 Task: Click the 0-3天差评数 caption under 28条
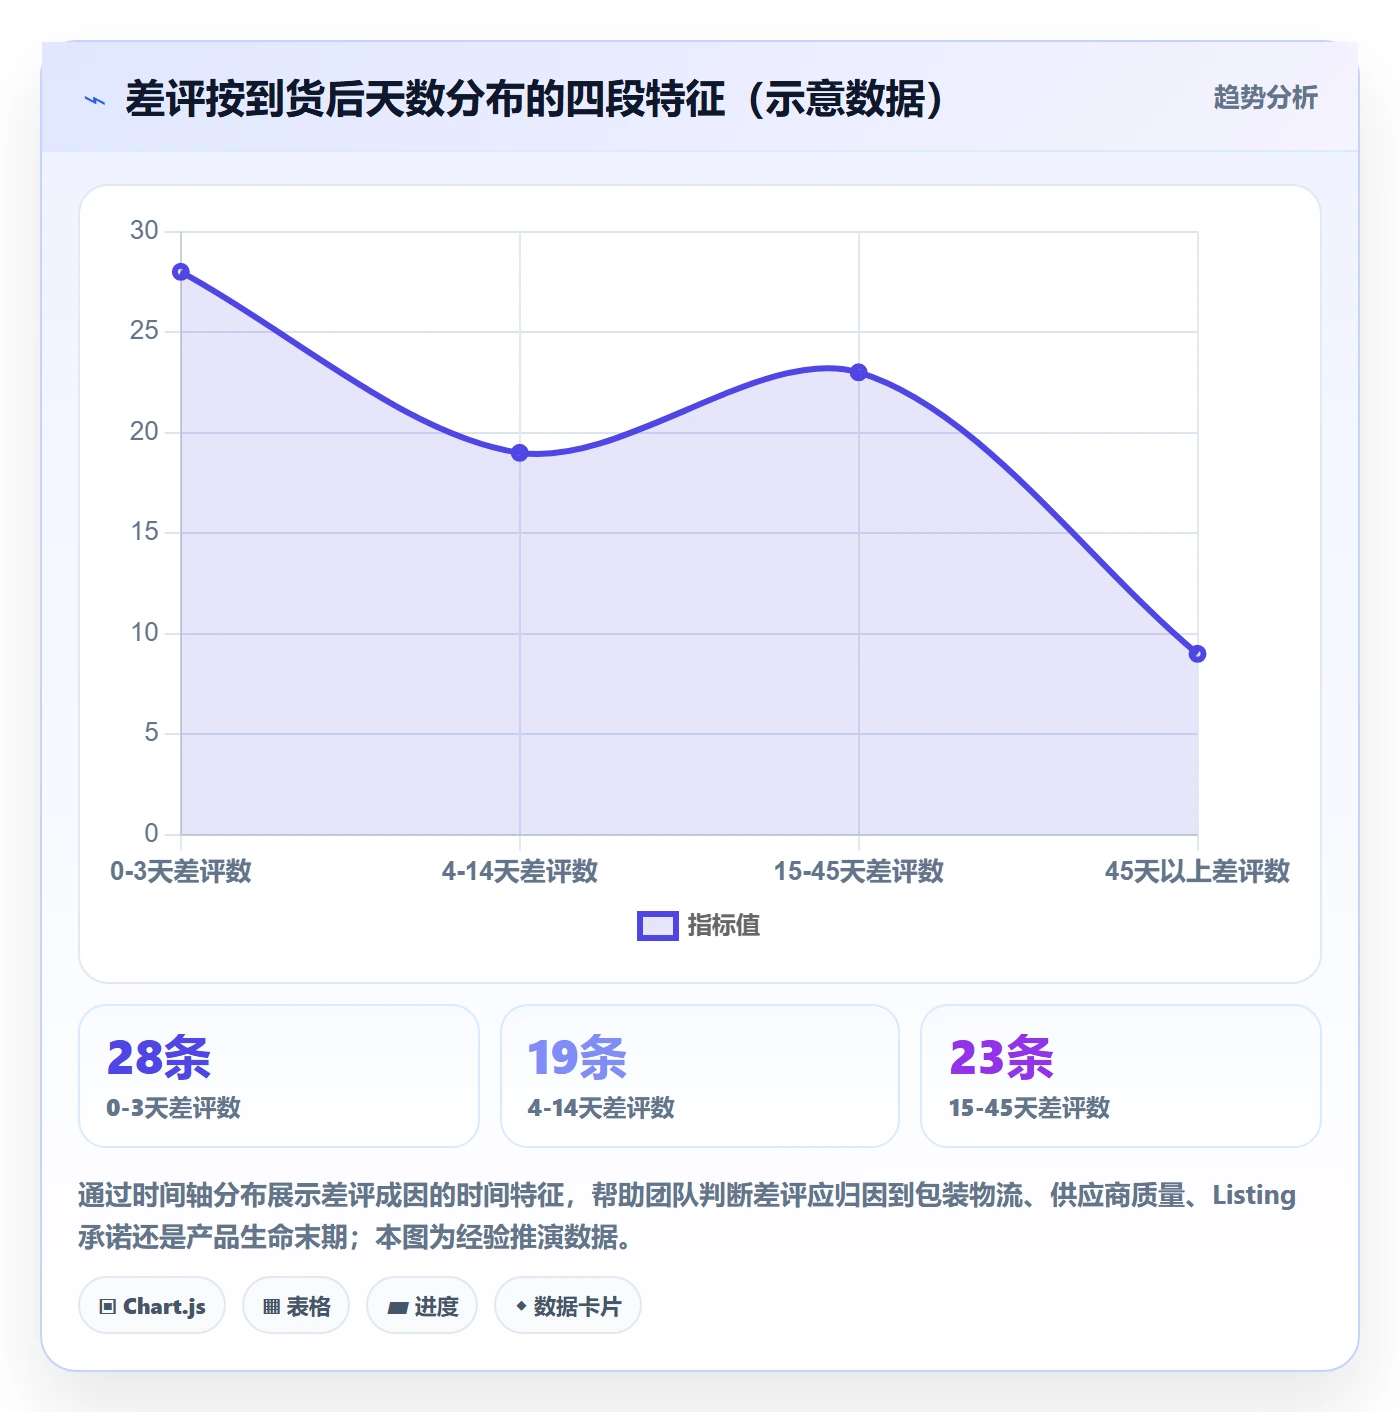click(x=174, y=1108)
